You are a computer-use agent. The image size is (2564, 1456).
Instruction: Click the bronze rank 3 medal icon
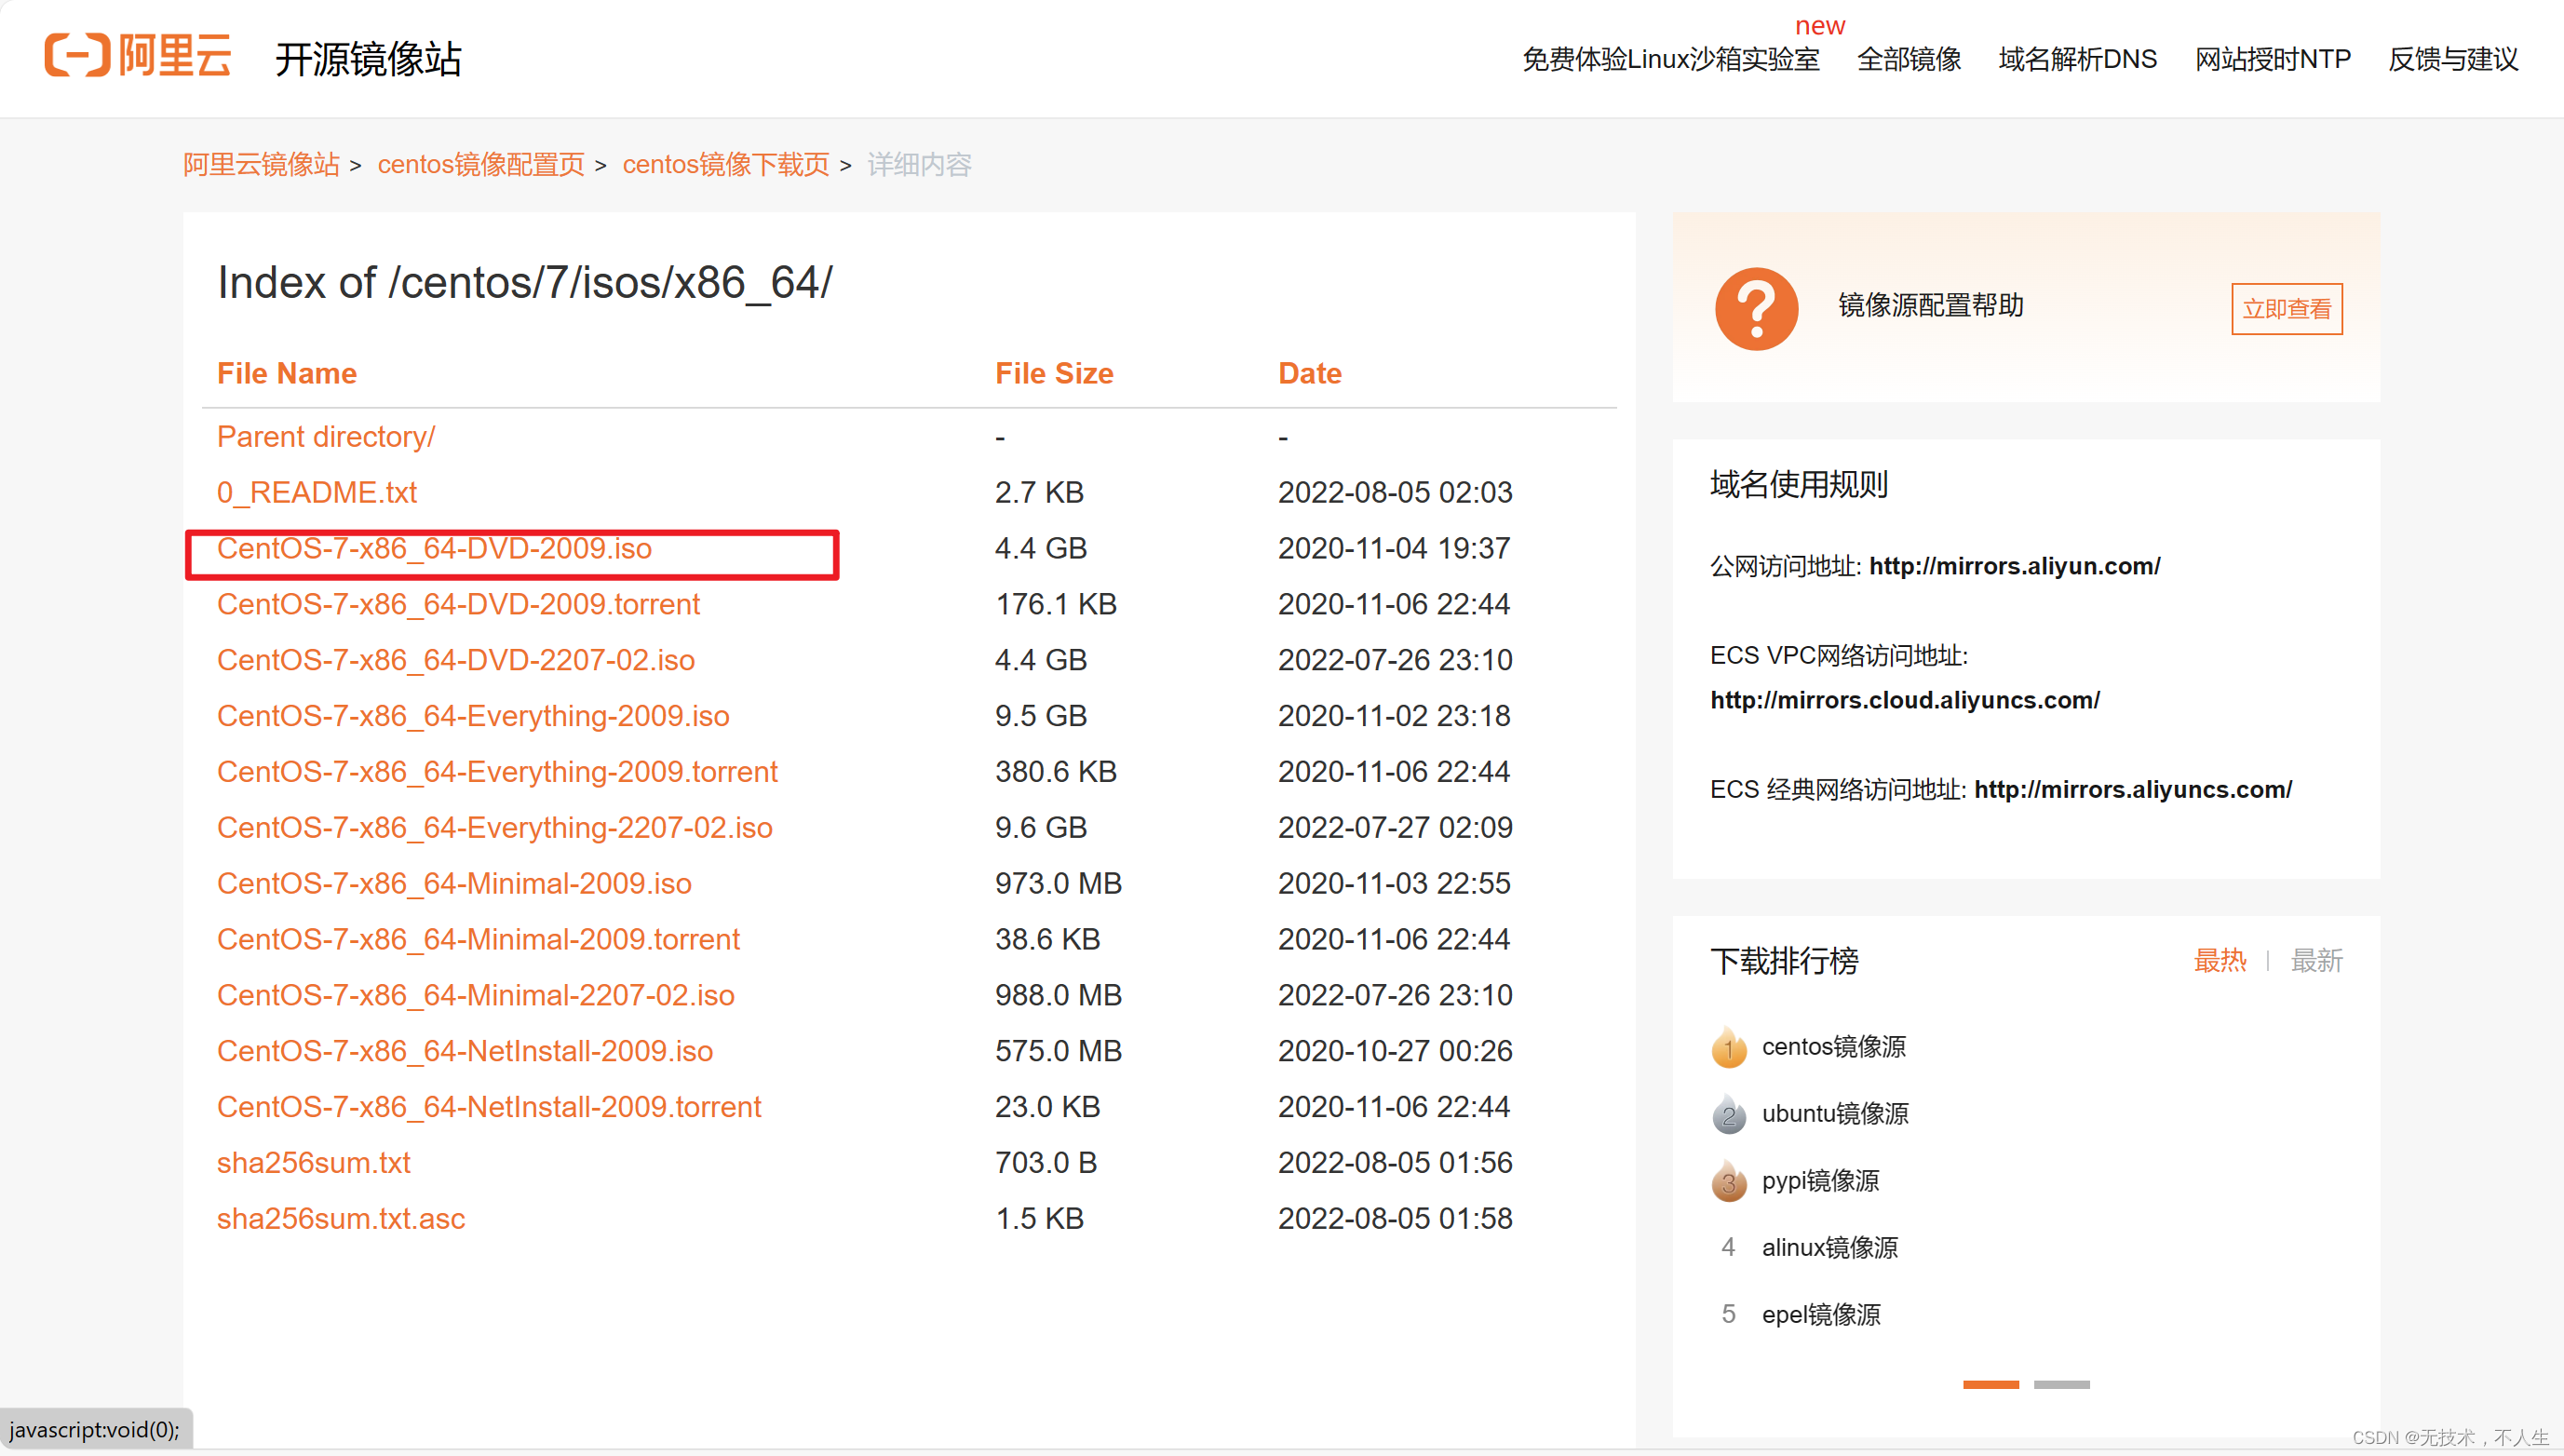pyautogui.click(x=1729, y=1181)
